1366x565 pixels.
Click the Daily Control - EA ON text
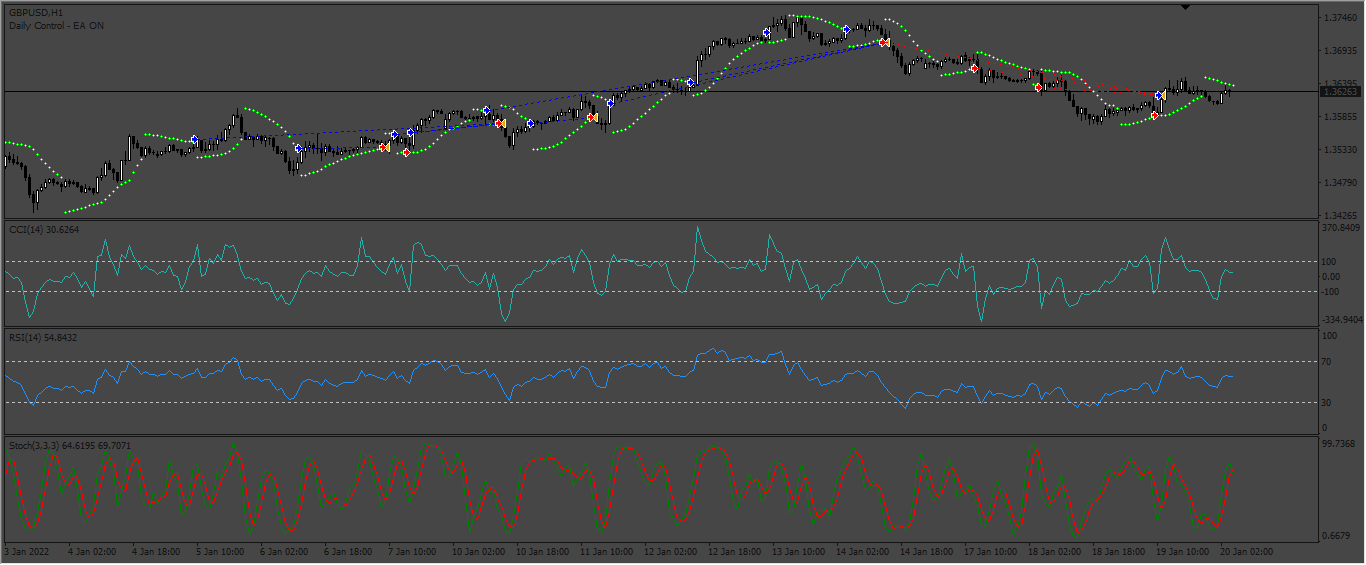tap(56, 25)
